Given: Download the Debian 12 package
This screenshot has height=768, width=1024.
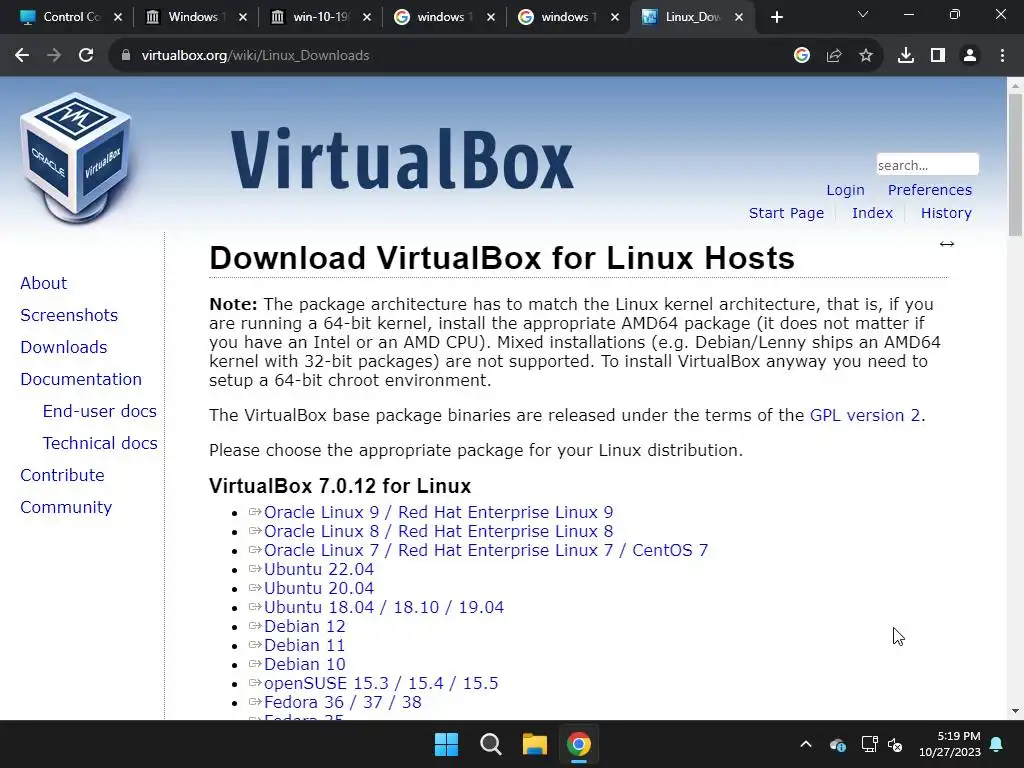Looking at the screenshot, I should 304,626.
